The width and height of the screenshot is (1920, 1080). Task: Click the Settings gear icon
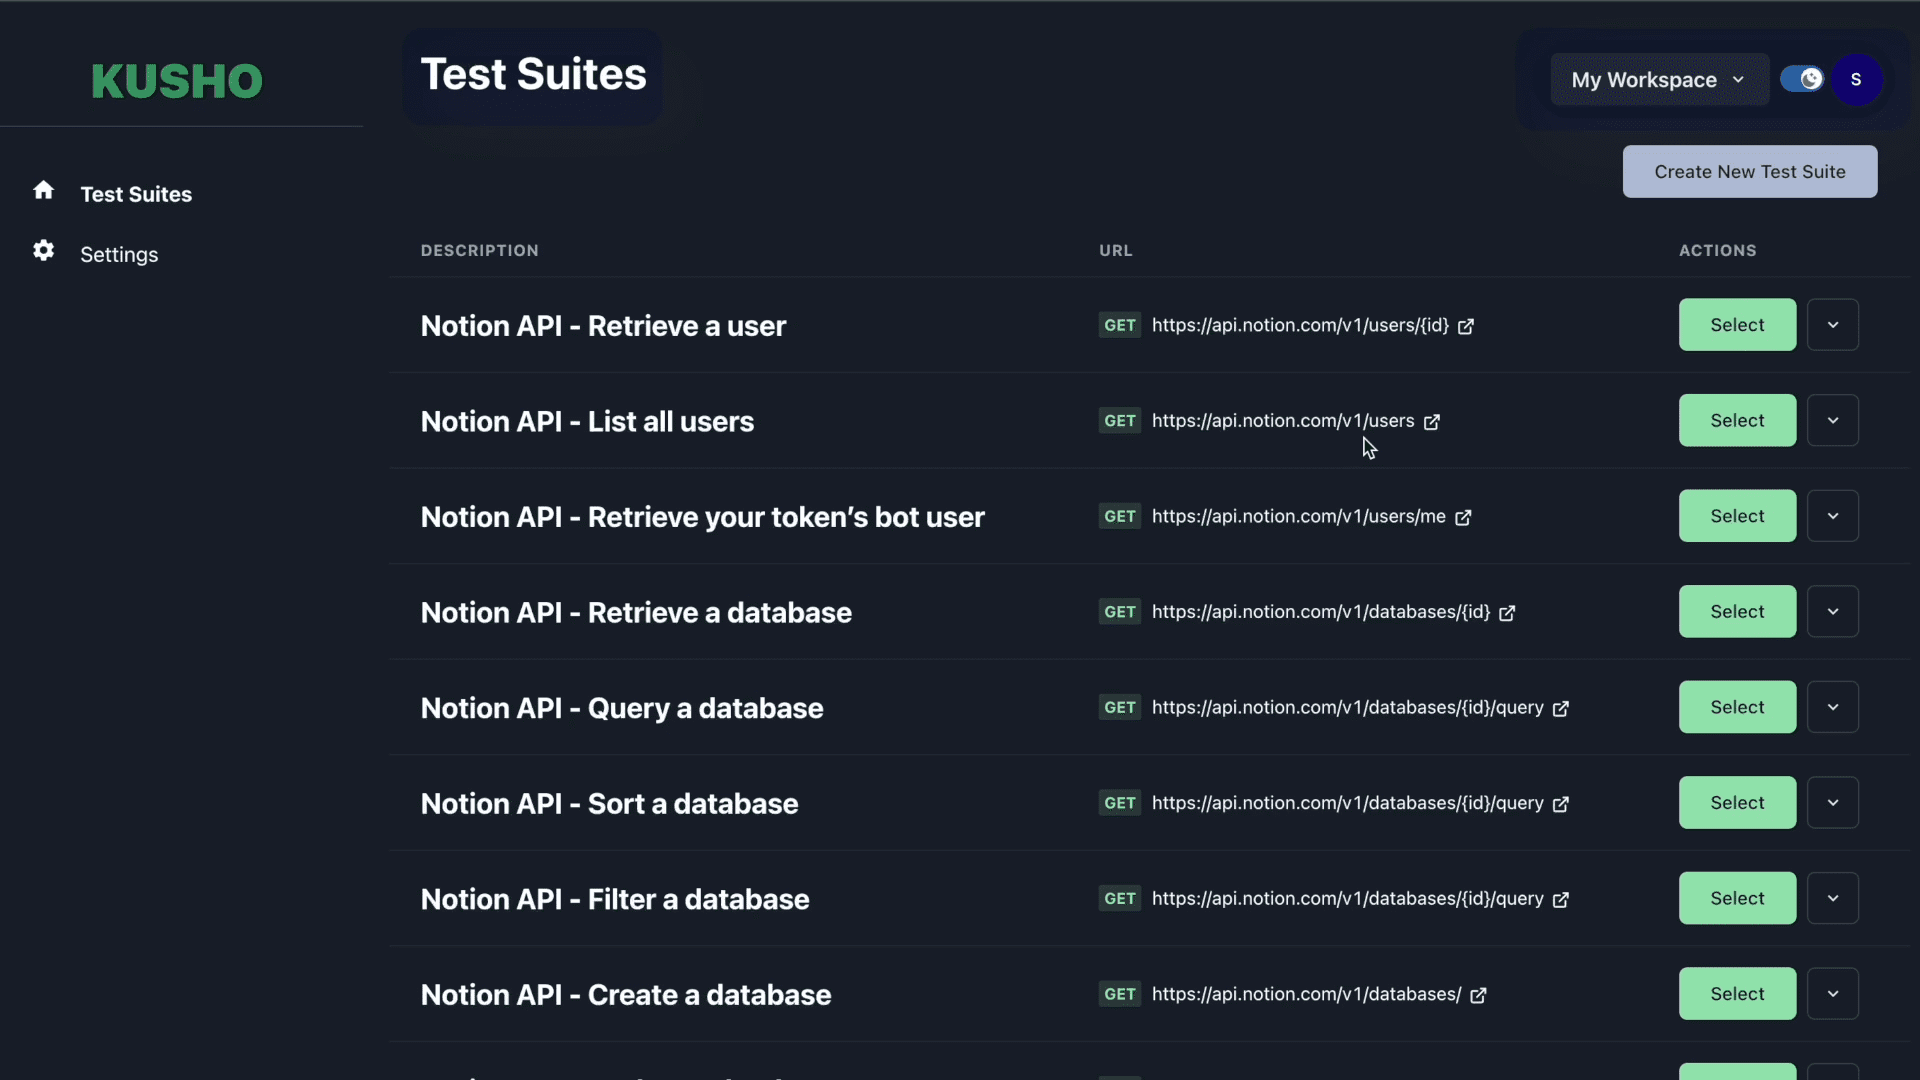[43, 250]
